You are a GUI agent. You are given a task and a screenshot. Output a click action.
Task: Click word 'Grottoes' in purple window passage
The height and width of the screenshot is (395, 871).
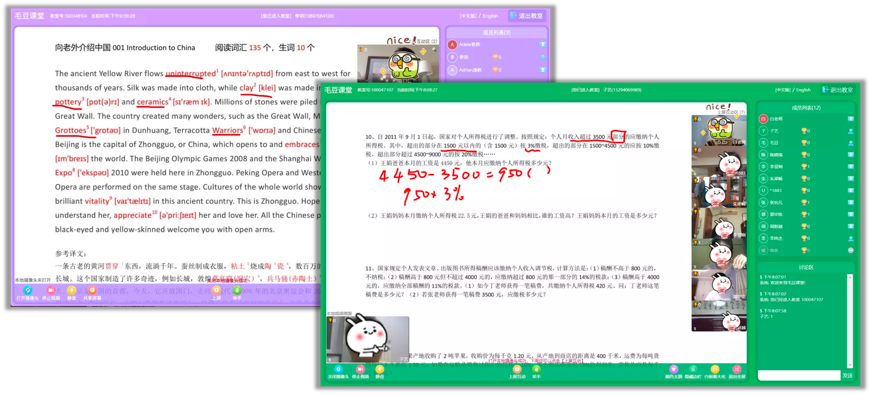(71, 131)
